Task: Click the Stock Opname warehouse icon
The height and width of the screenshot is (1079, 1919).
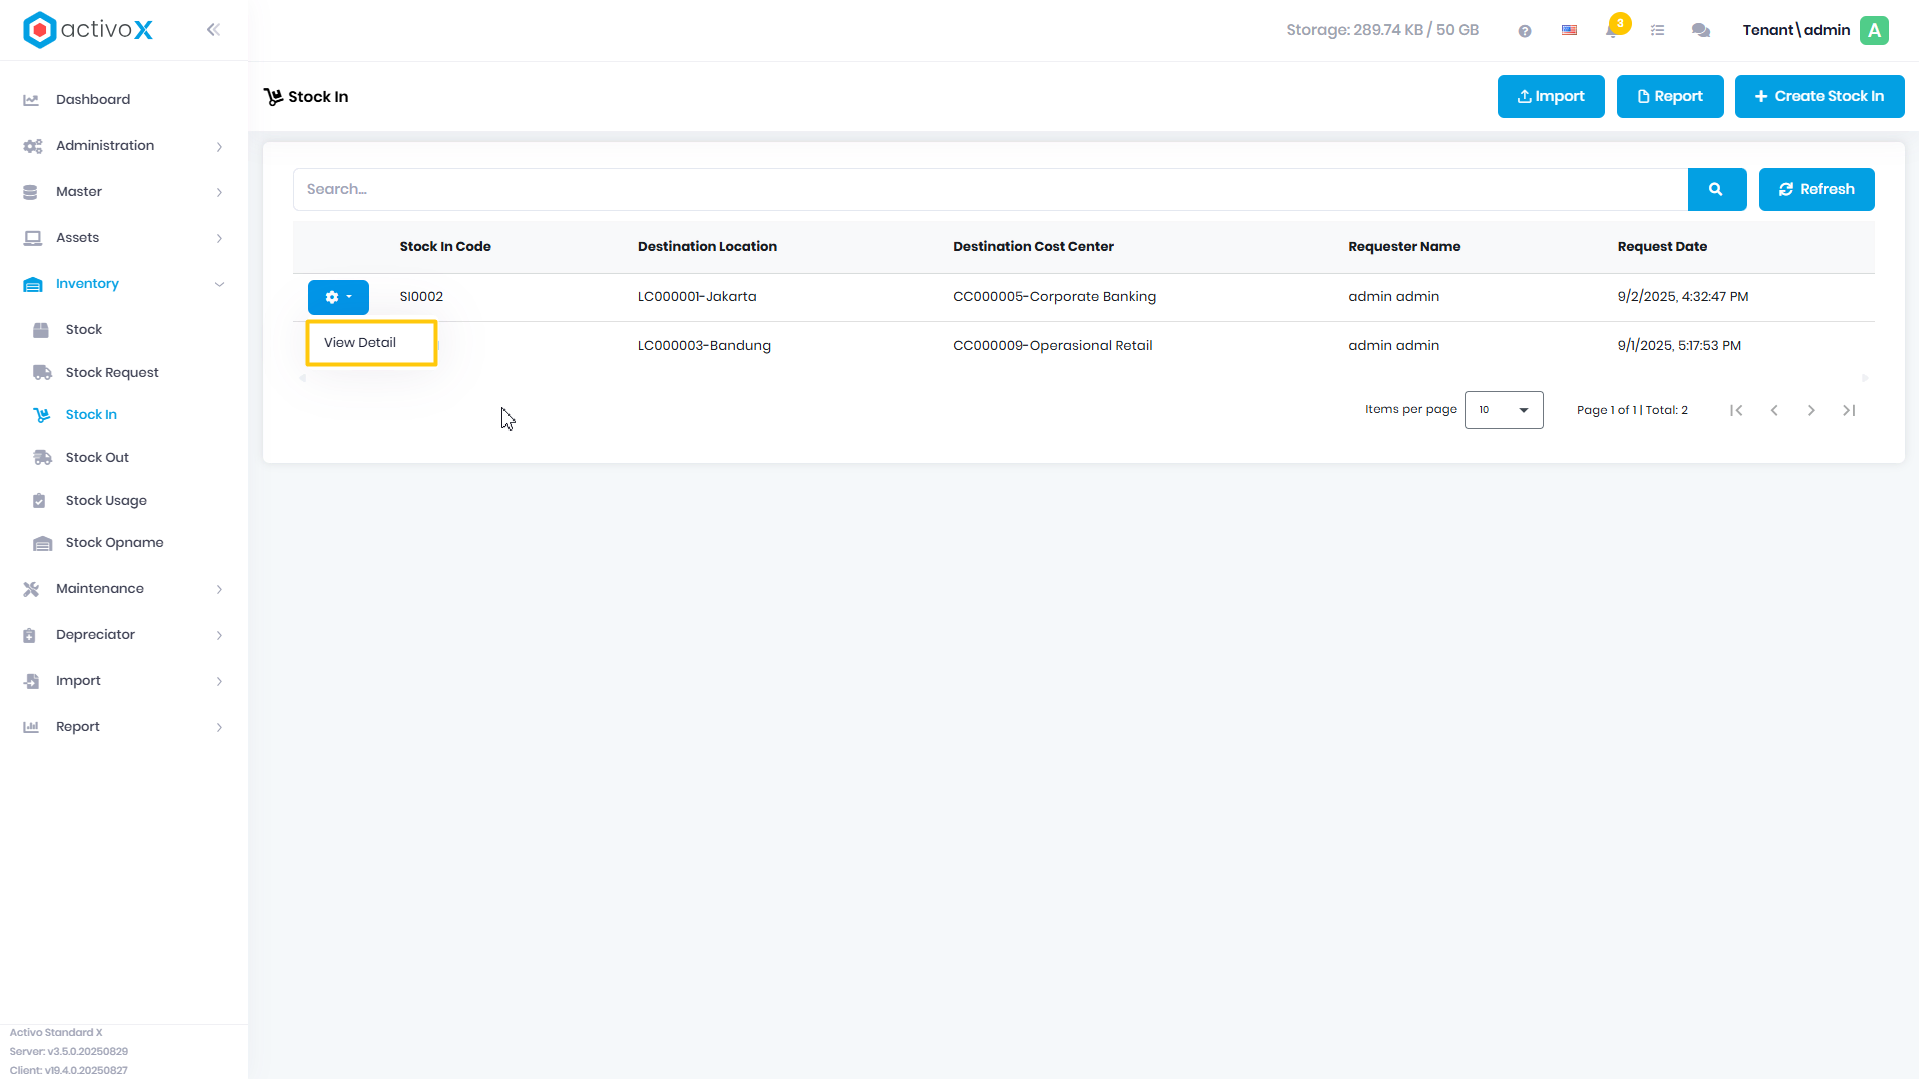Action: 42,543
